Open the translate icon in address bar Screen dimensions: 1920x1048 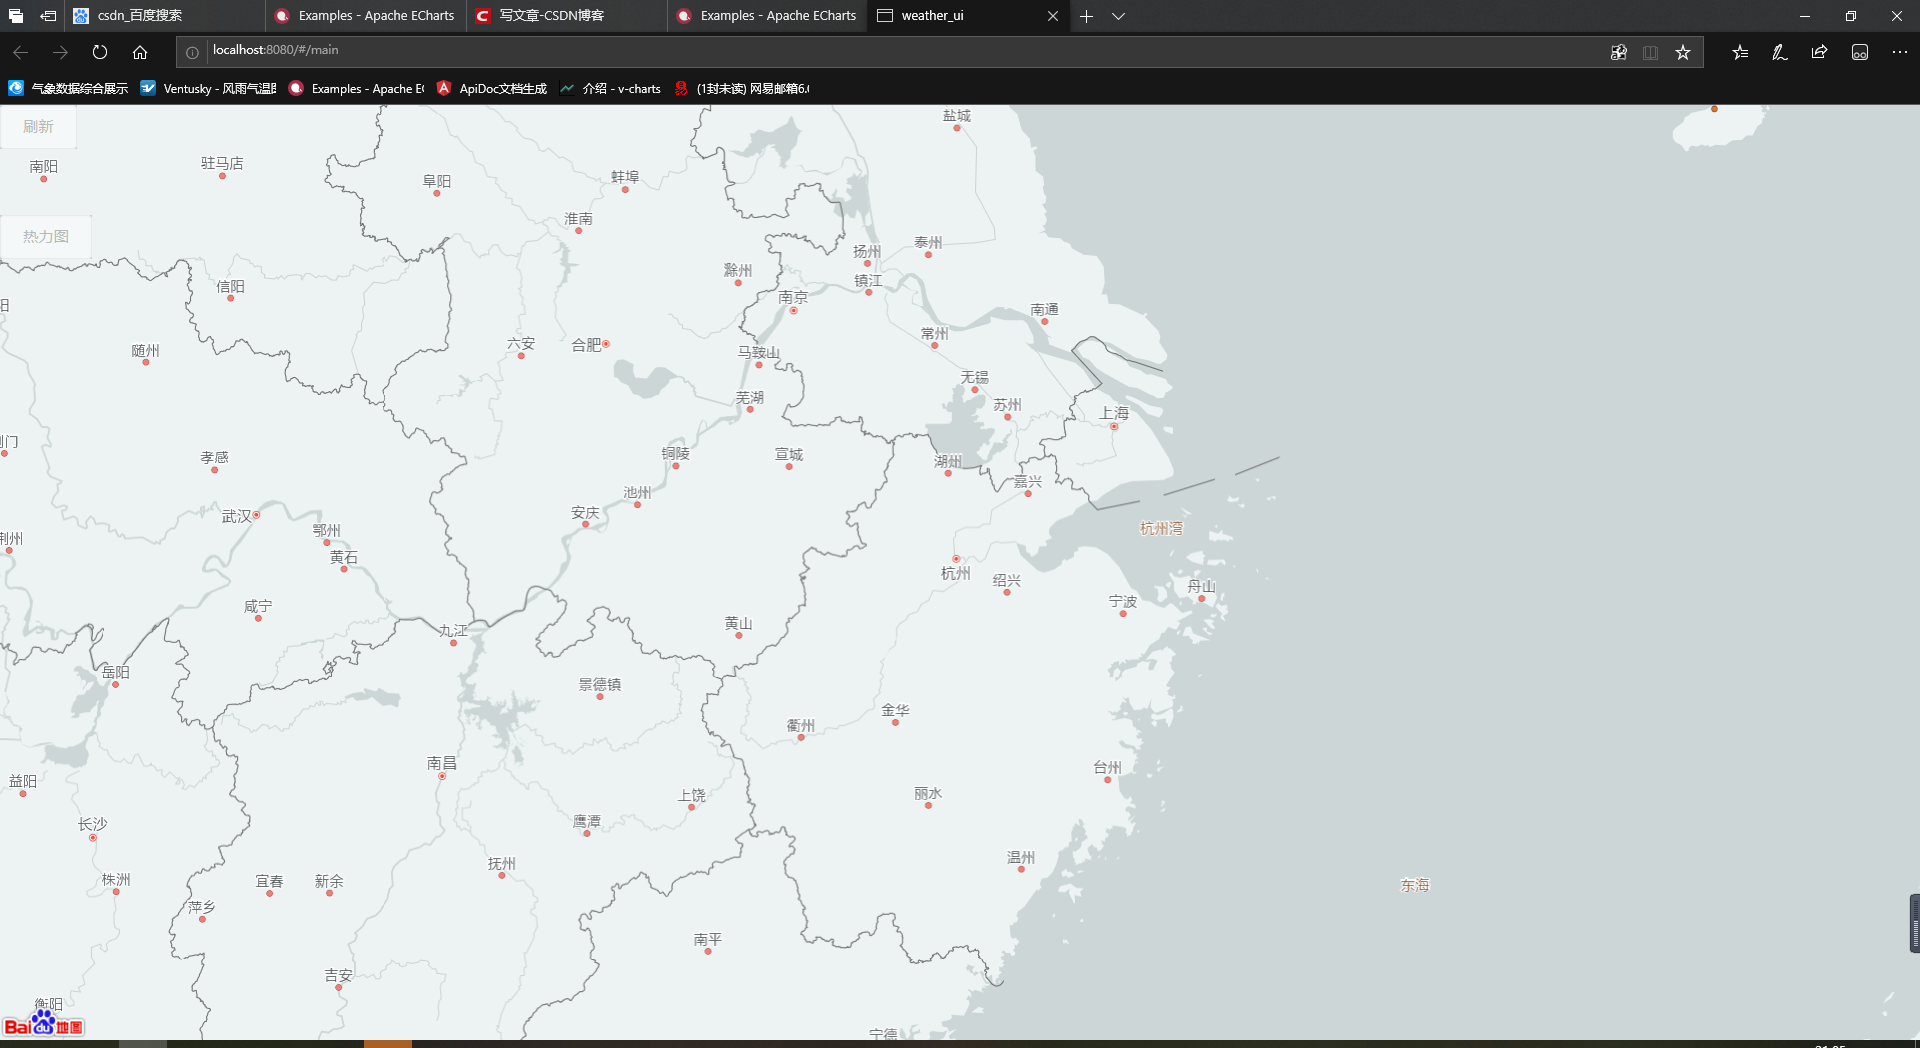(x=1619, y=52)
